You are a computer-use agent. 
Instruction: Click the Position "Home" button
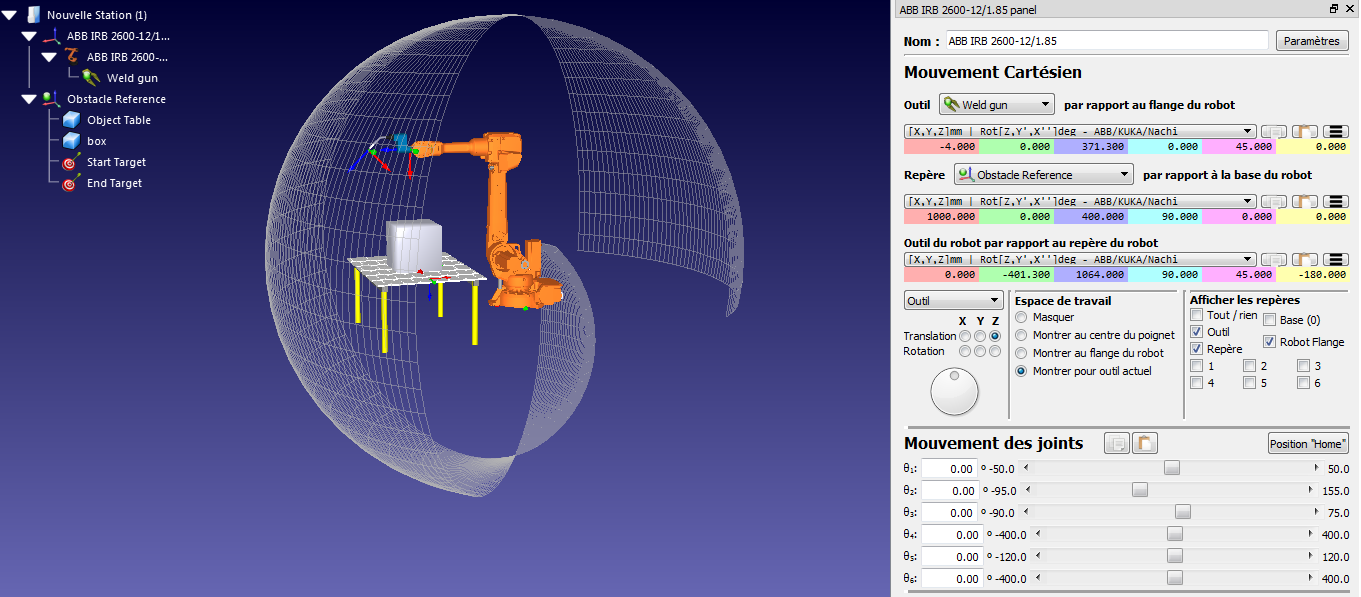[1308, 444]
